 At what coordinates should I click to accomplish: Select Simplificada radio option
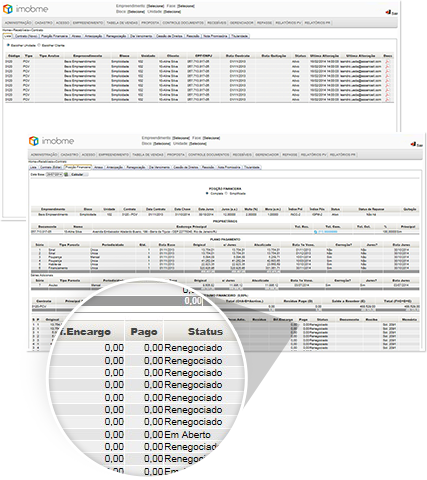226,193
